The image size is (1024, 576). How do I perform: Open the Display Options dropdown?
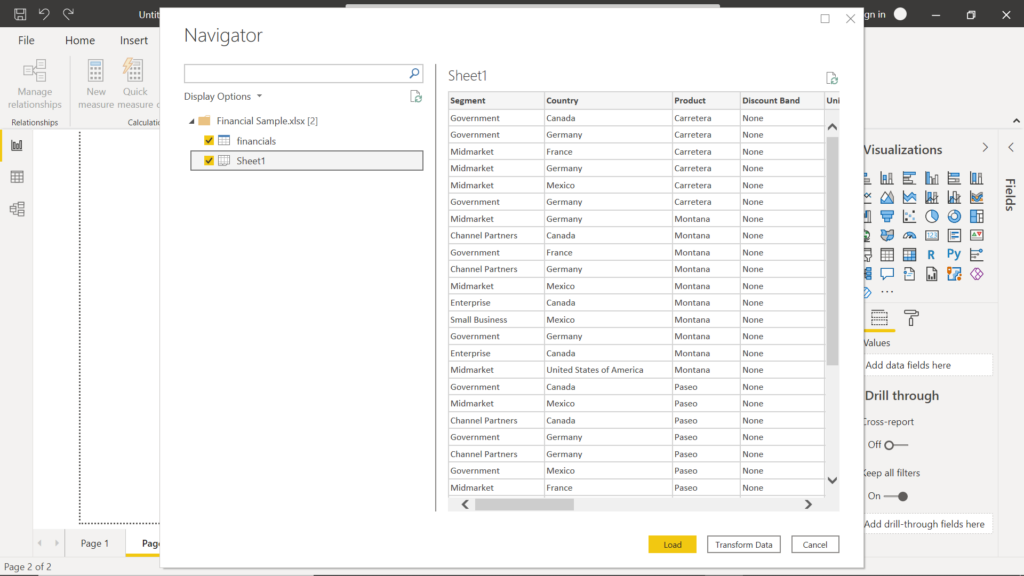[x=222, y=96]
